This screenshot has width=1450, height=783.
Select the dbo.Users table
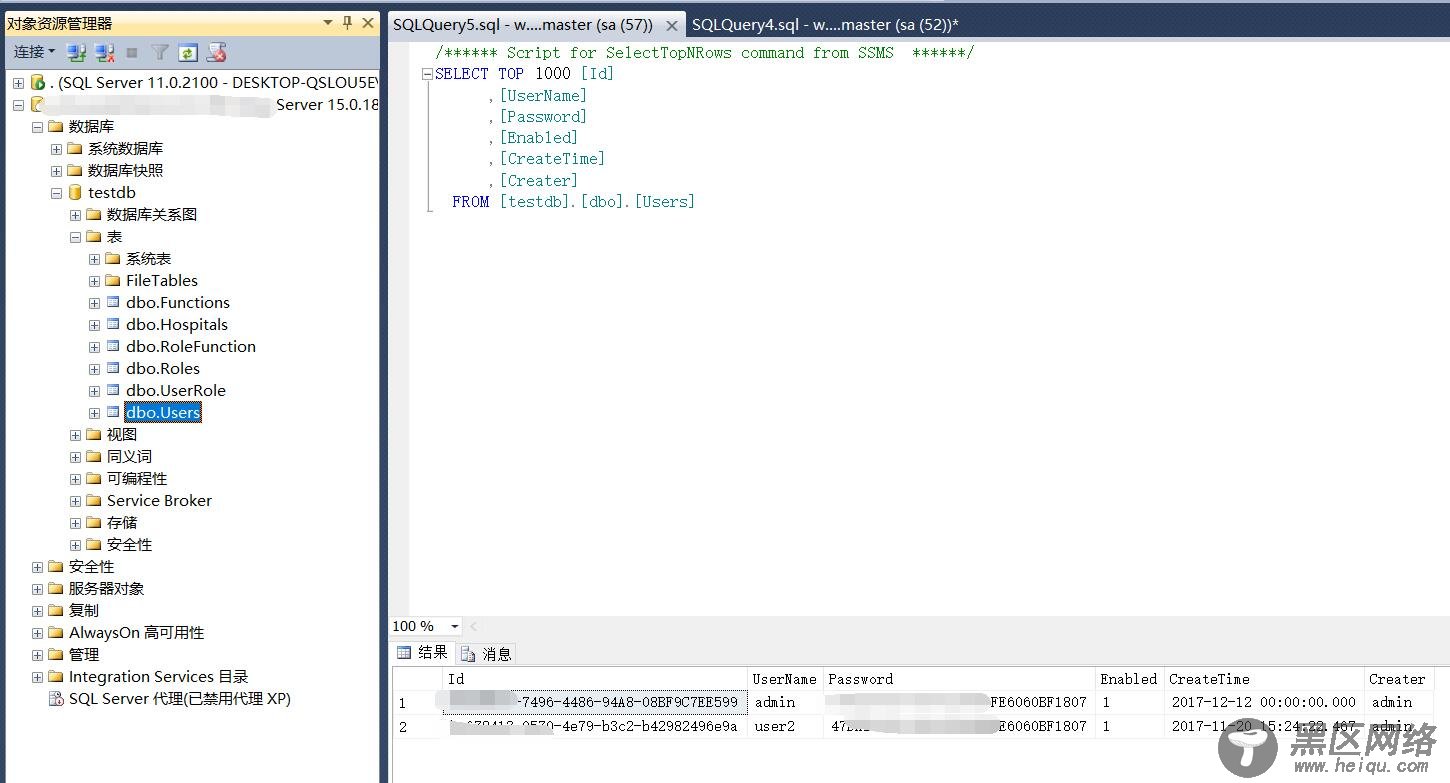pos(163,412)
